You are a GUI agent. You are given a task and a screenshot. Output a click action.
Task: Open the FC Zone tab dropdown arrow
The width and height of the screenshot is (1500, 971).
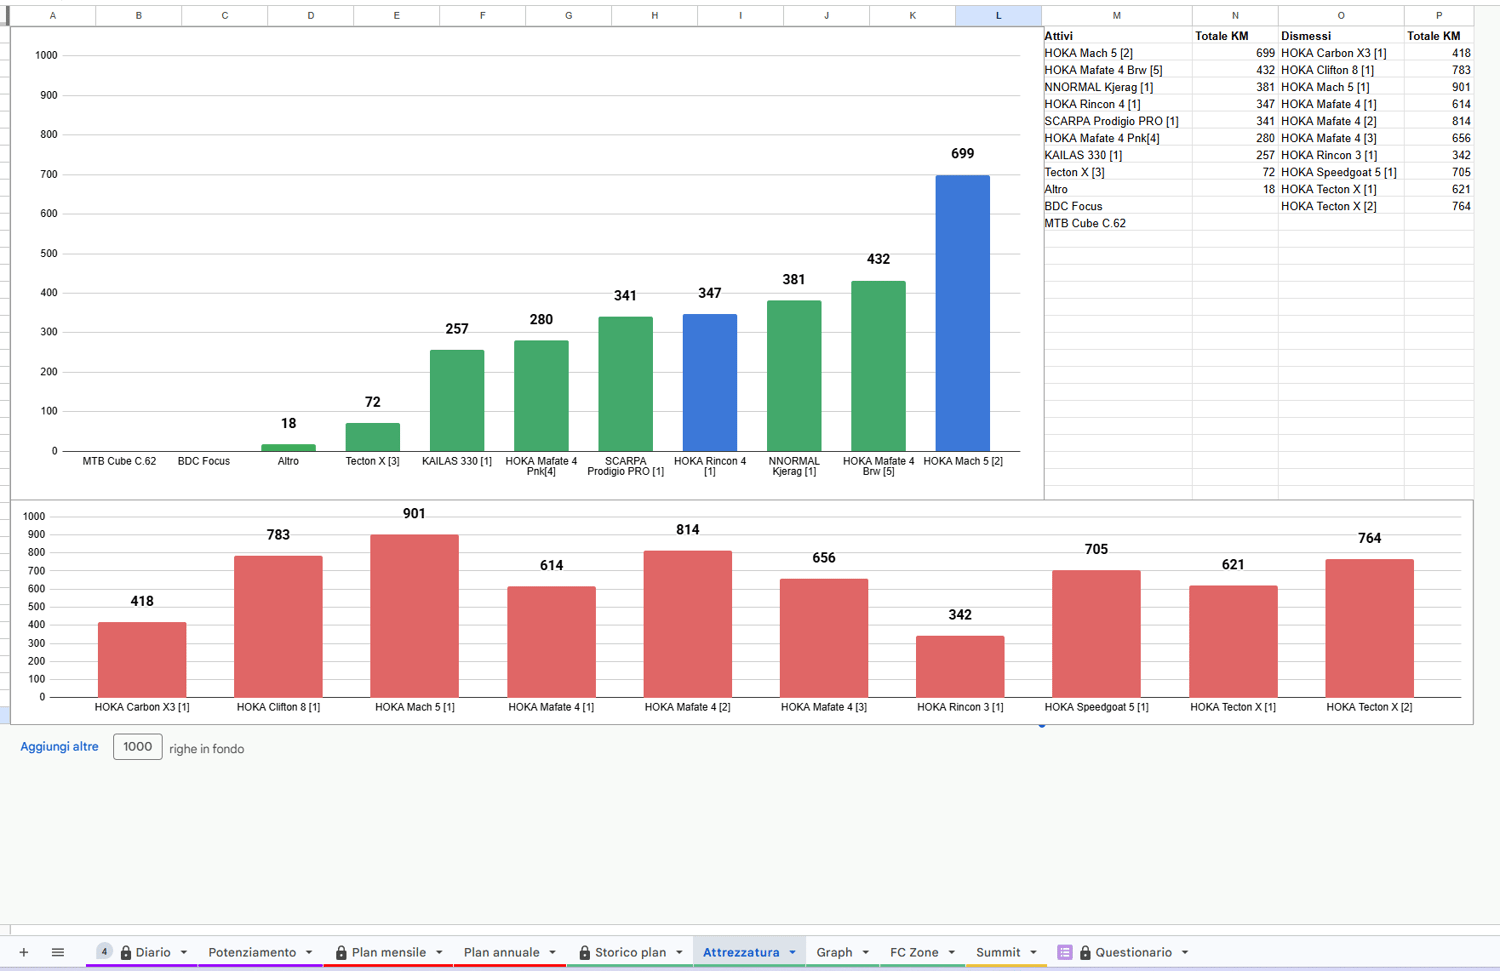951,953
